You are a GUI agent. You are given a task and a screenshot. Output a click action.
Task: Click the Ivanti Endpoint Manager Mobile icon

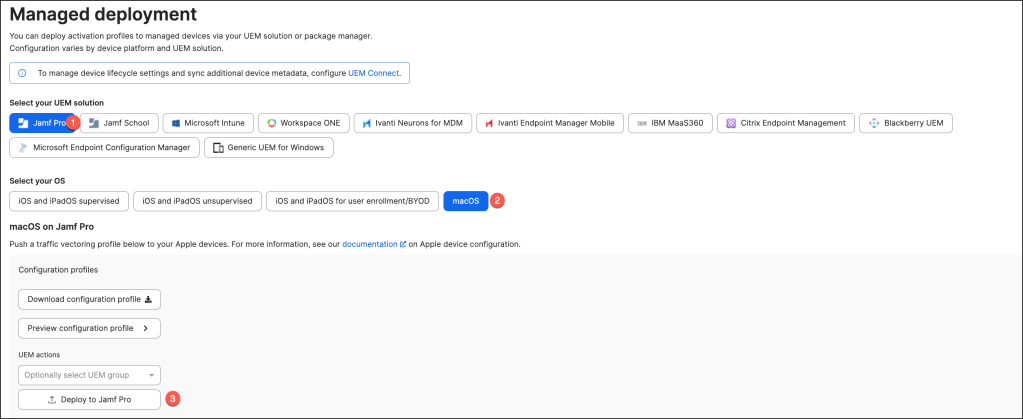click(x=489, y=123)
